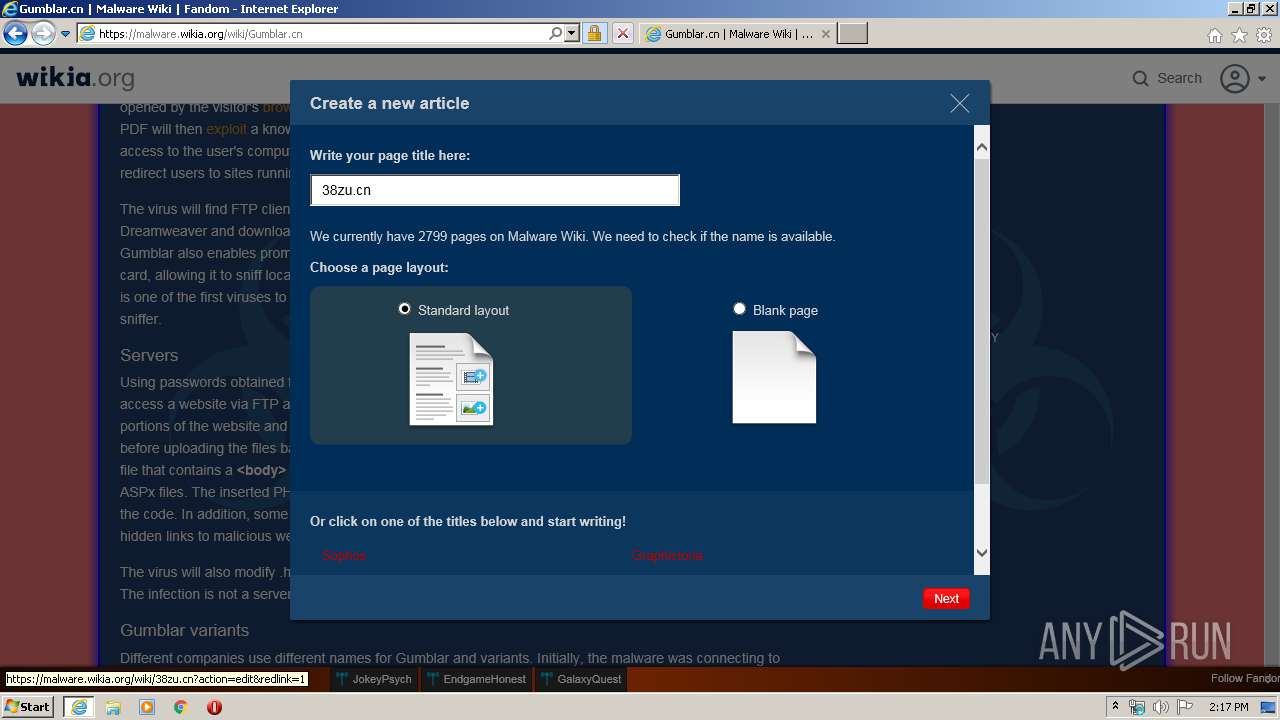Select the Standard layout radio button
1280x720 pixels.
pyautogui.click(x=404, y=309)
